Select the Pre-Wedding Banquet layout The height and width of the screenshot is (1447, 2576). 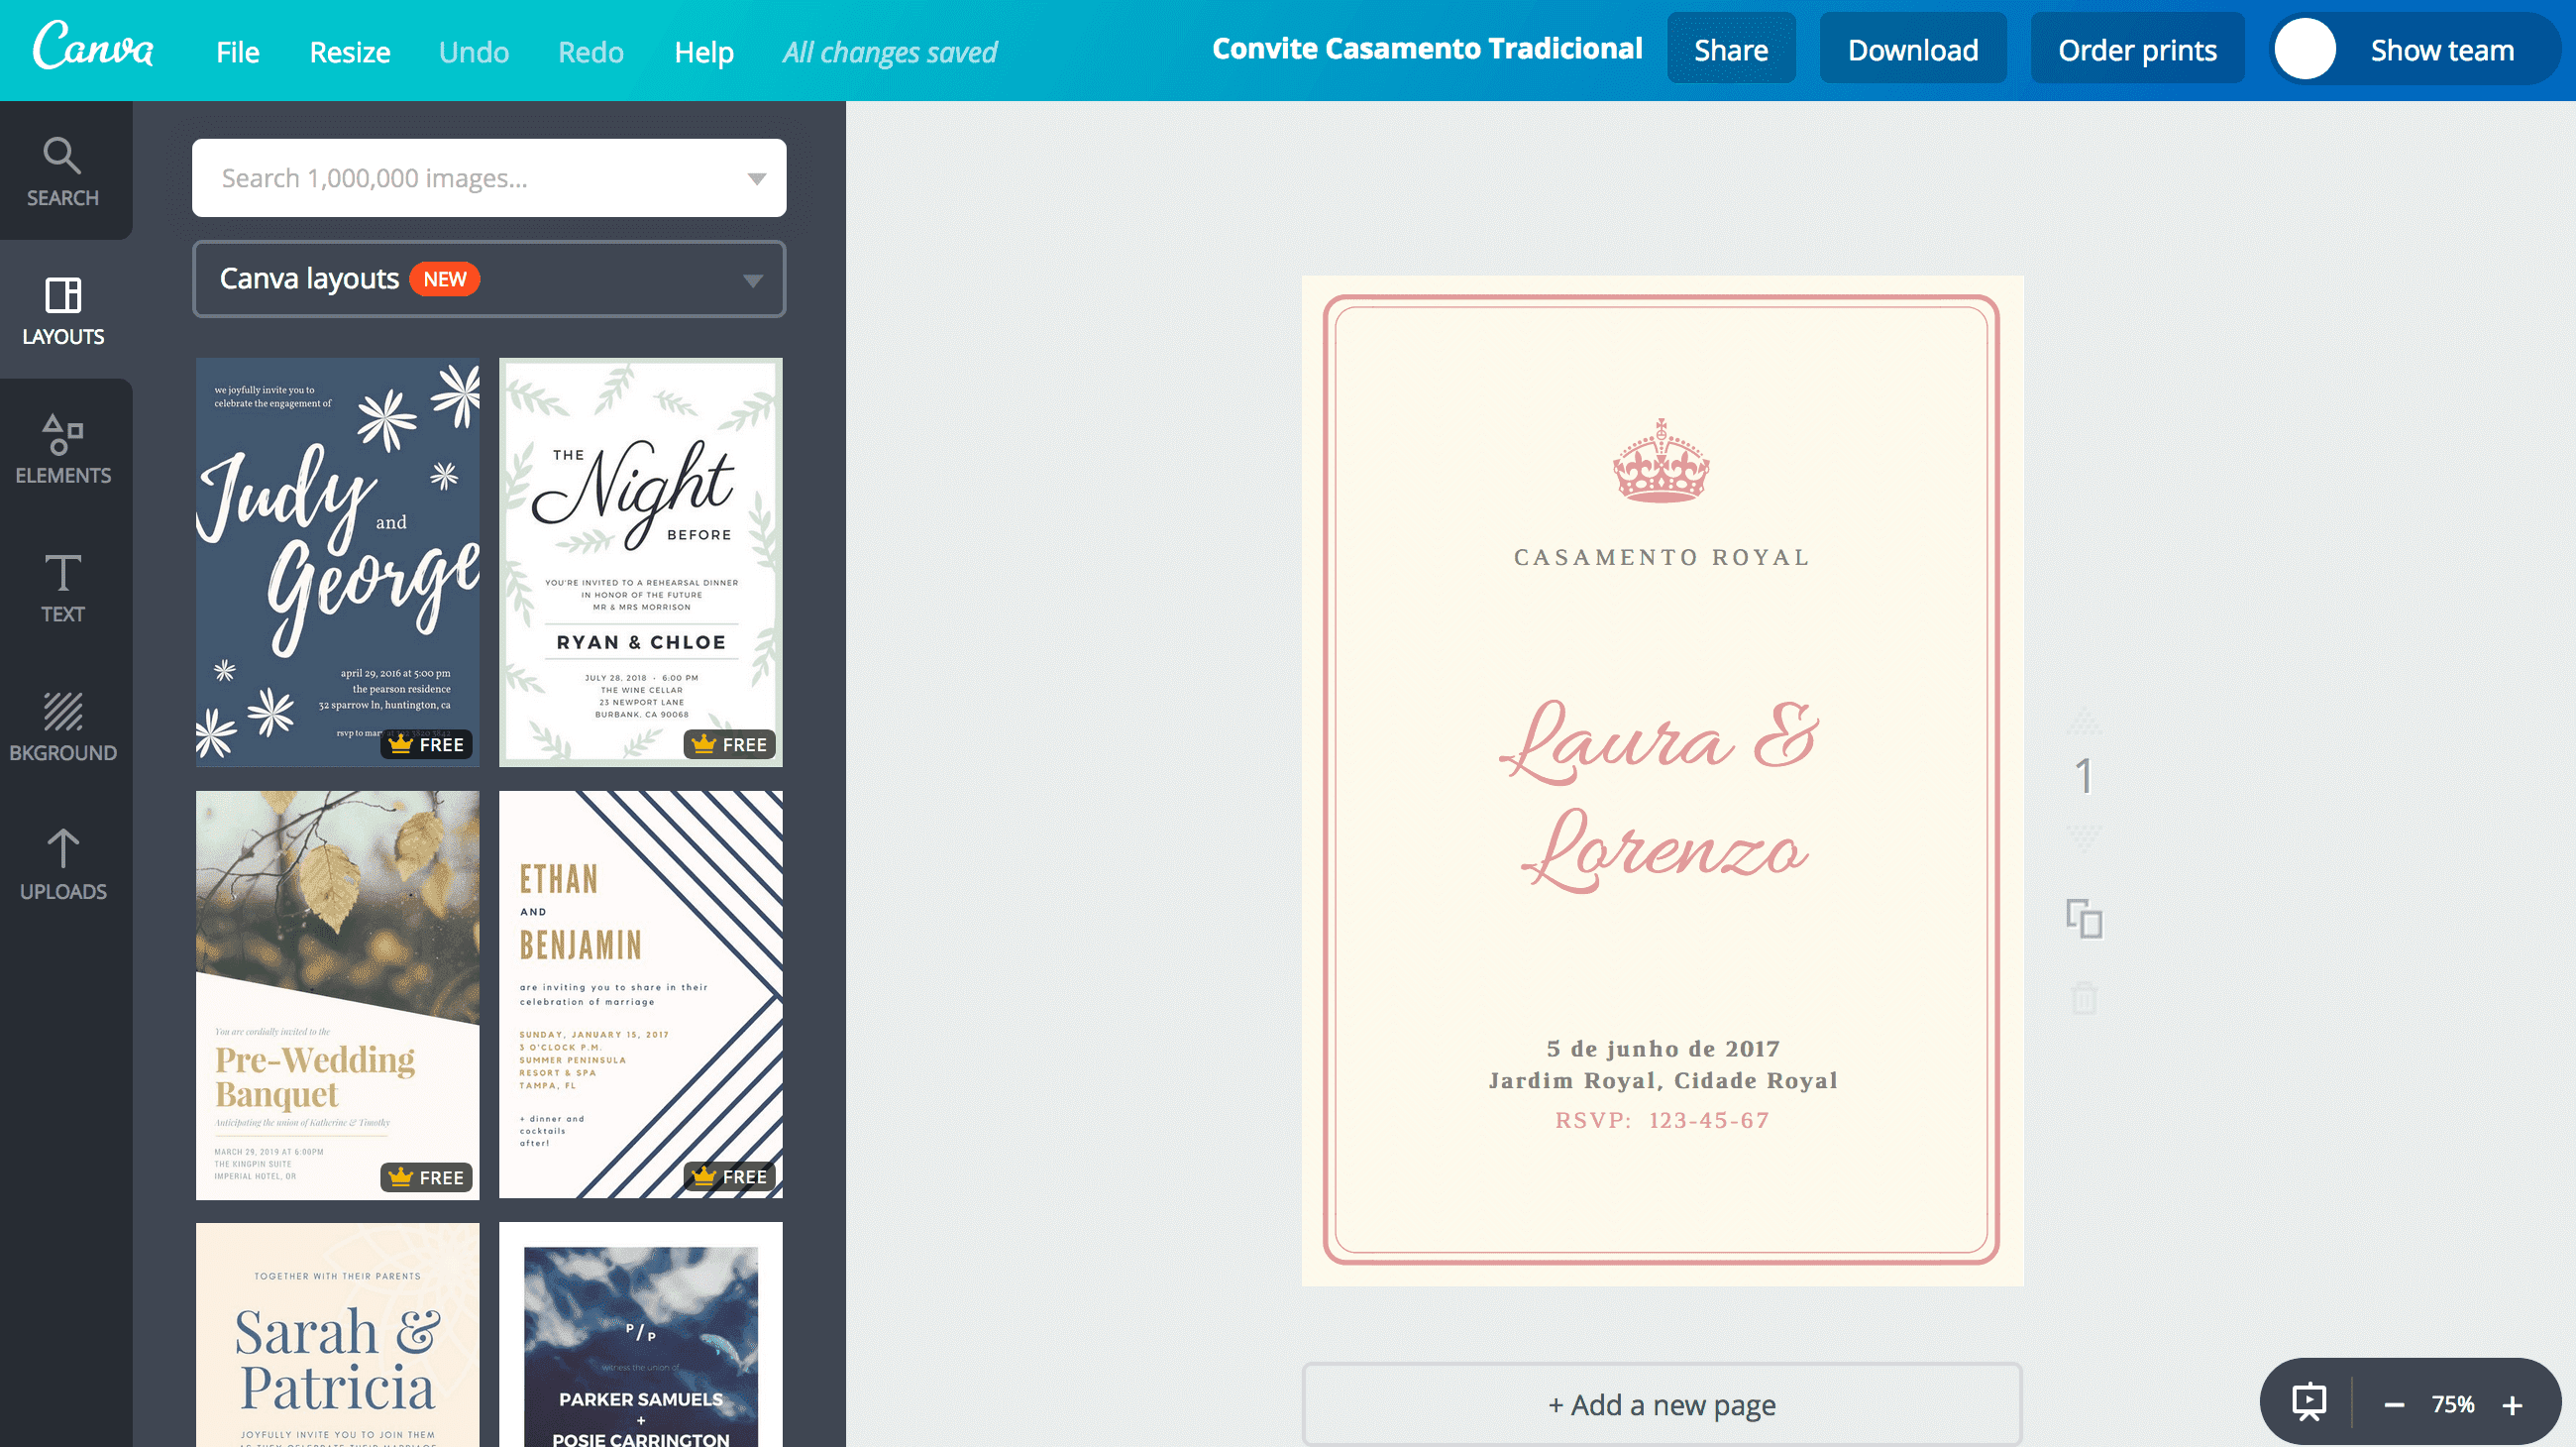(x=338, y=995)
